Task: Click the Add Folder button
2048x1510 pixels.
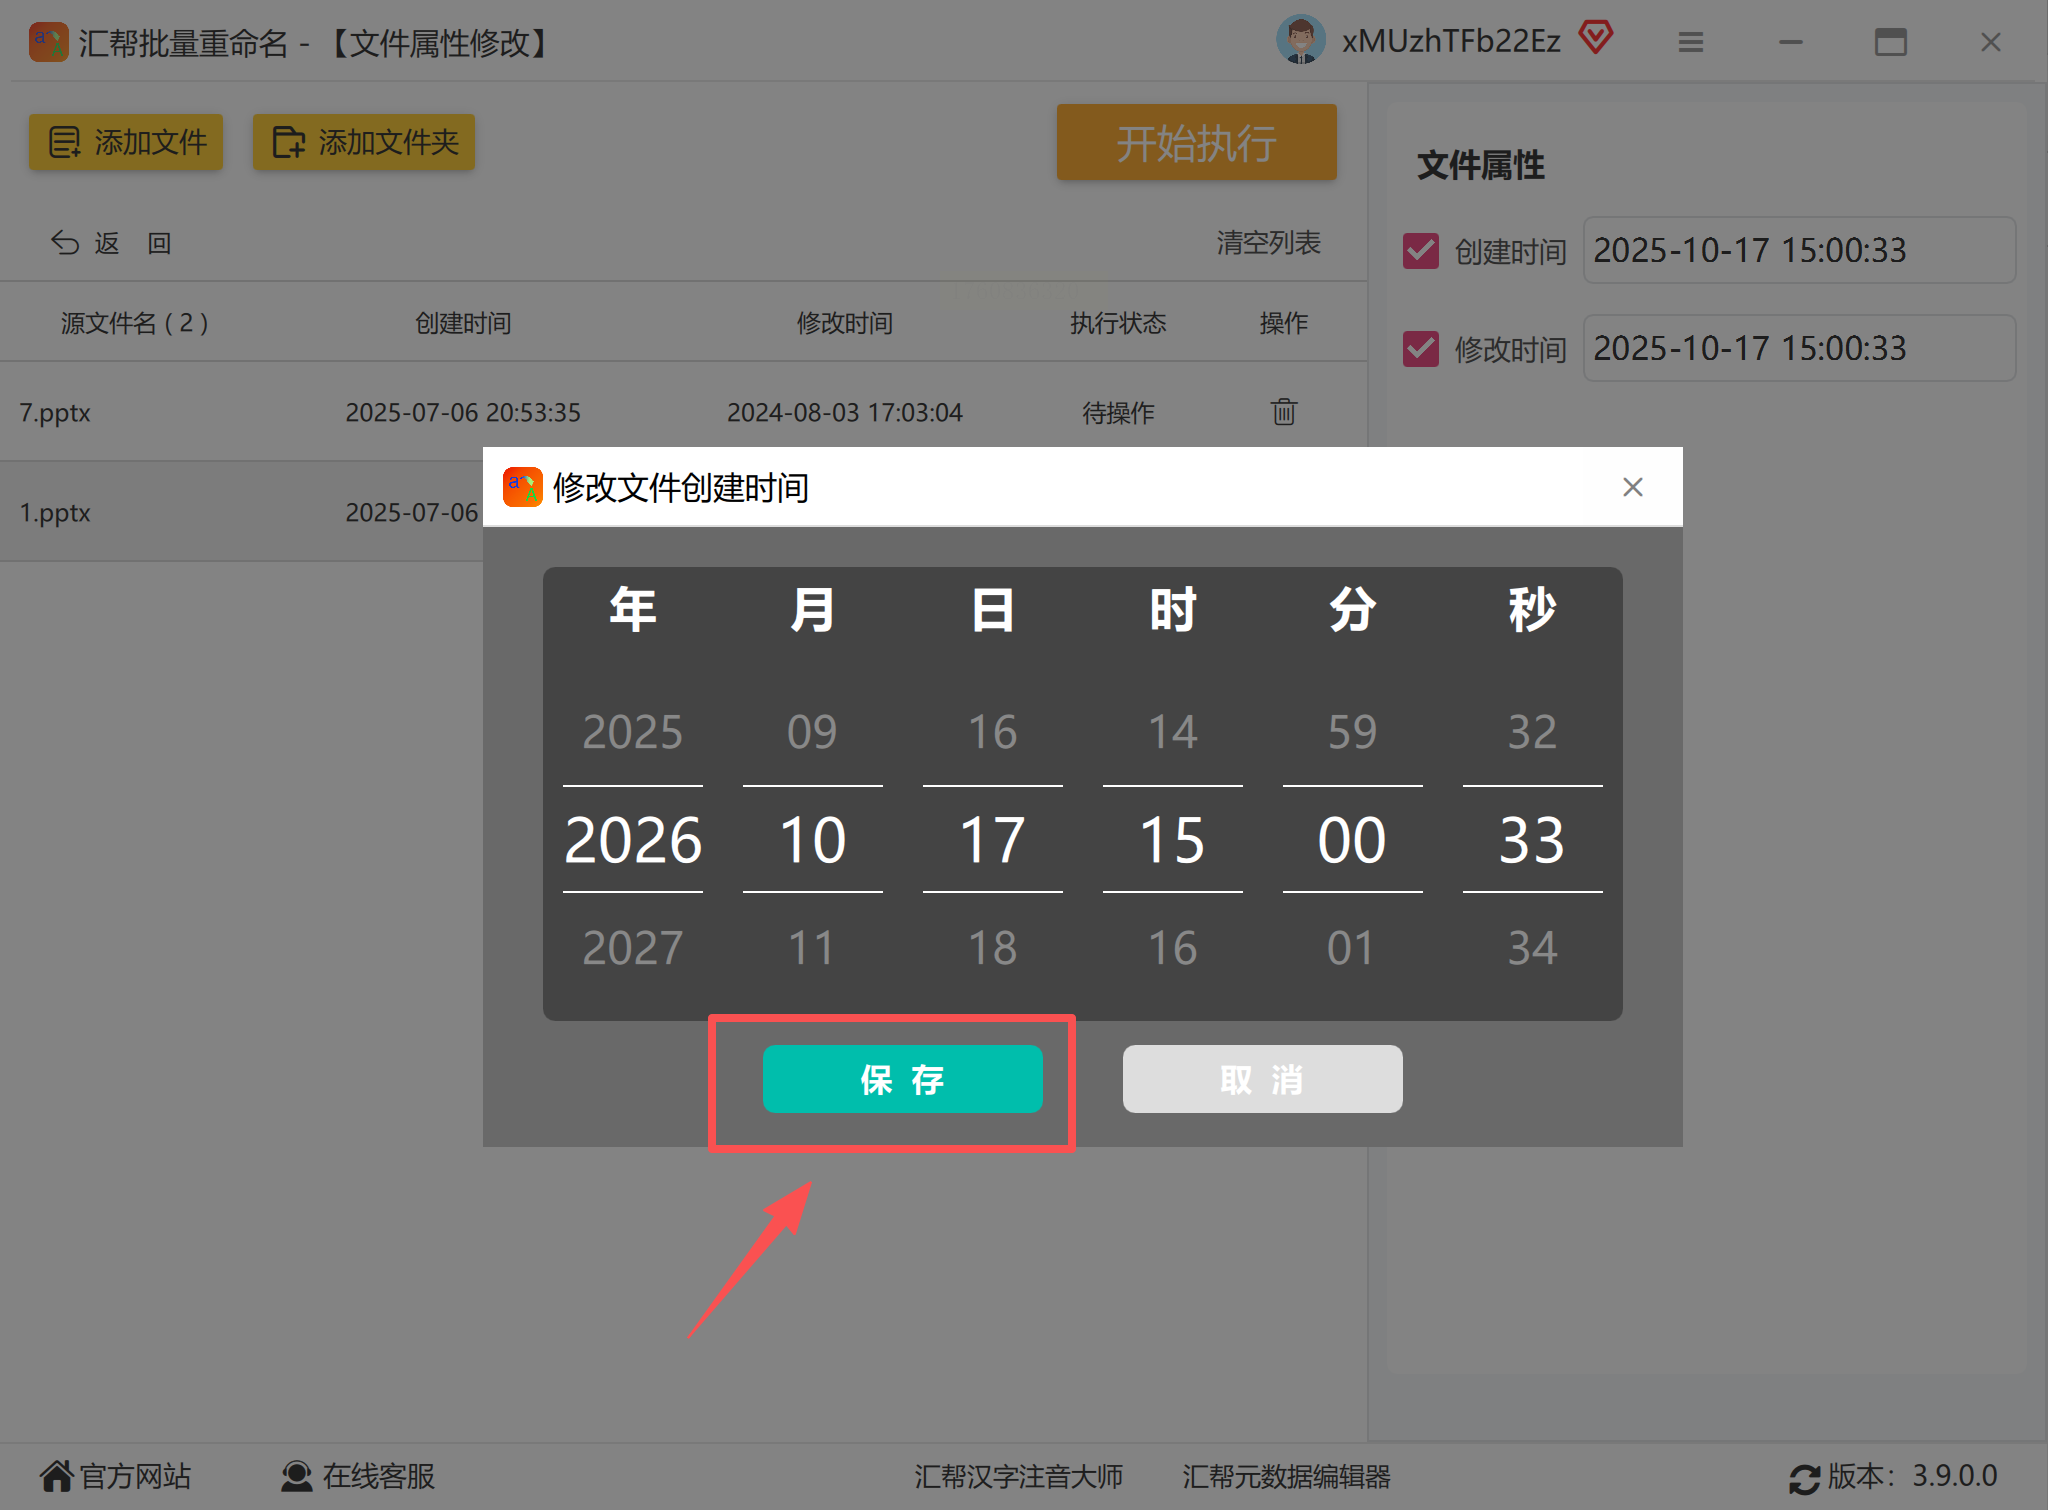Action: (x=364, y=142)
